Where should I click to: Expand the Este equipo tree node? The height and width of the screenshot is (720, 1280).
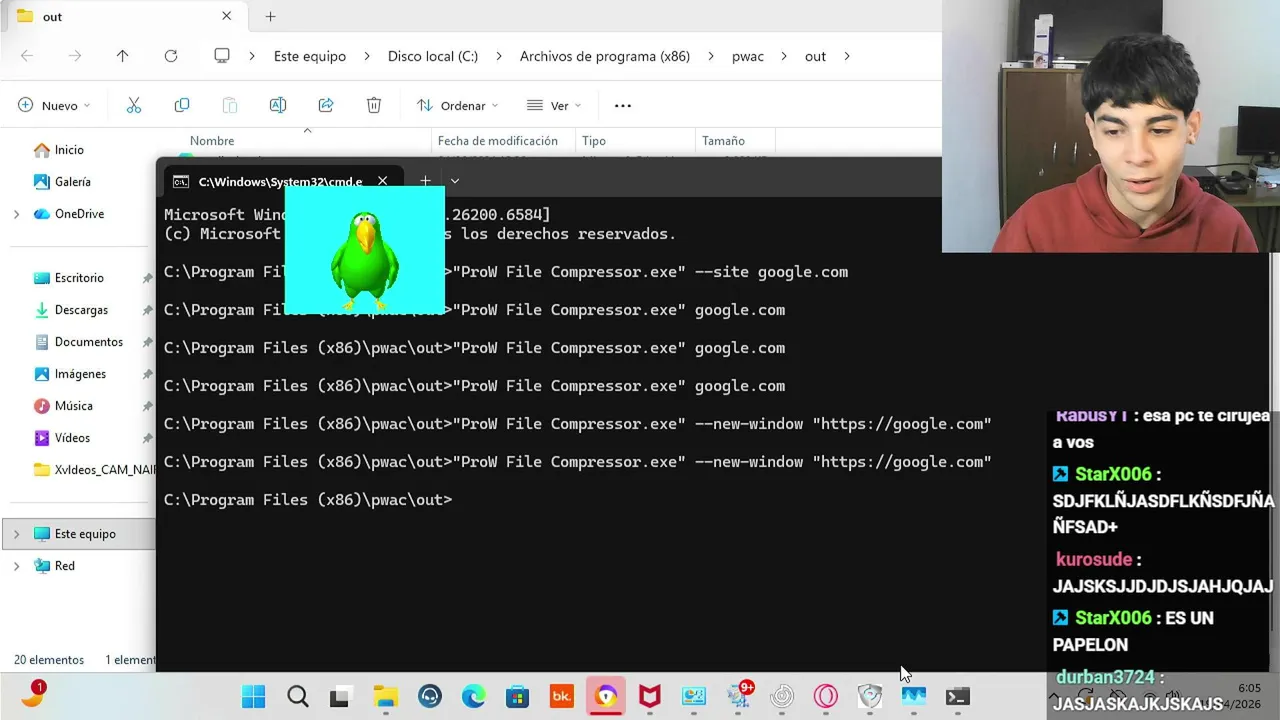[16, 534]
